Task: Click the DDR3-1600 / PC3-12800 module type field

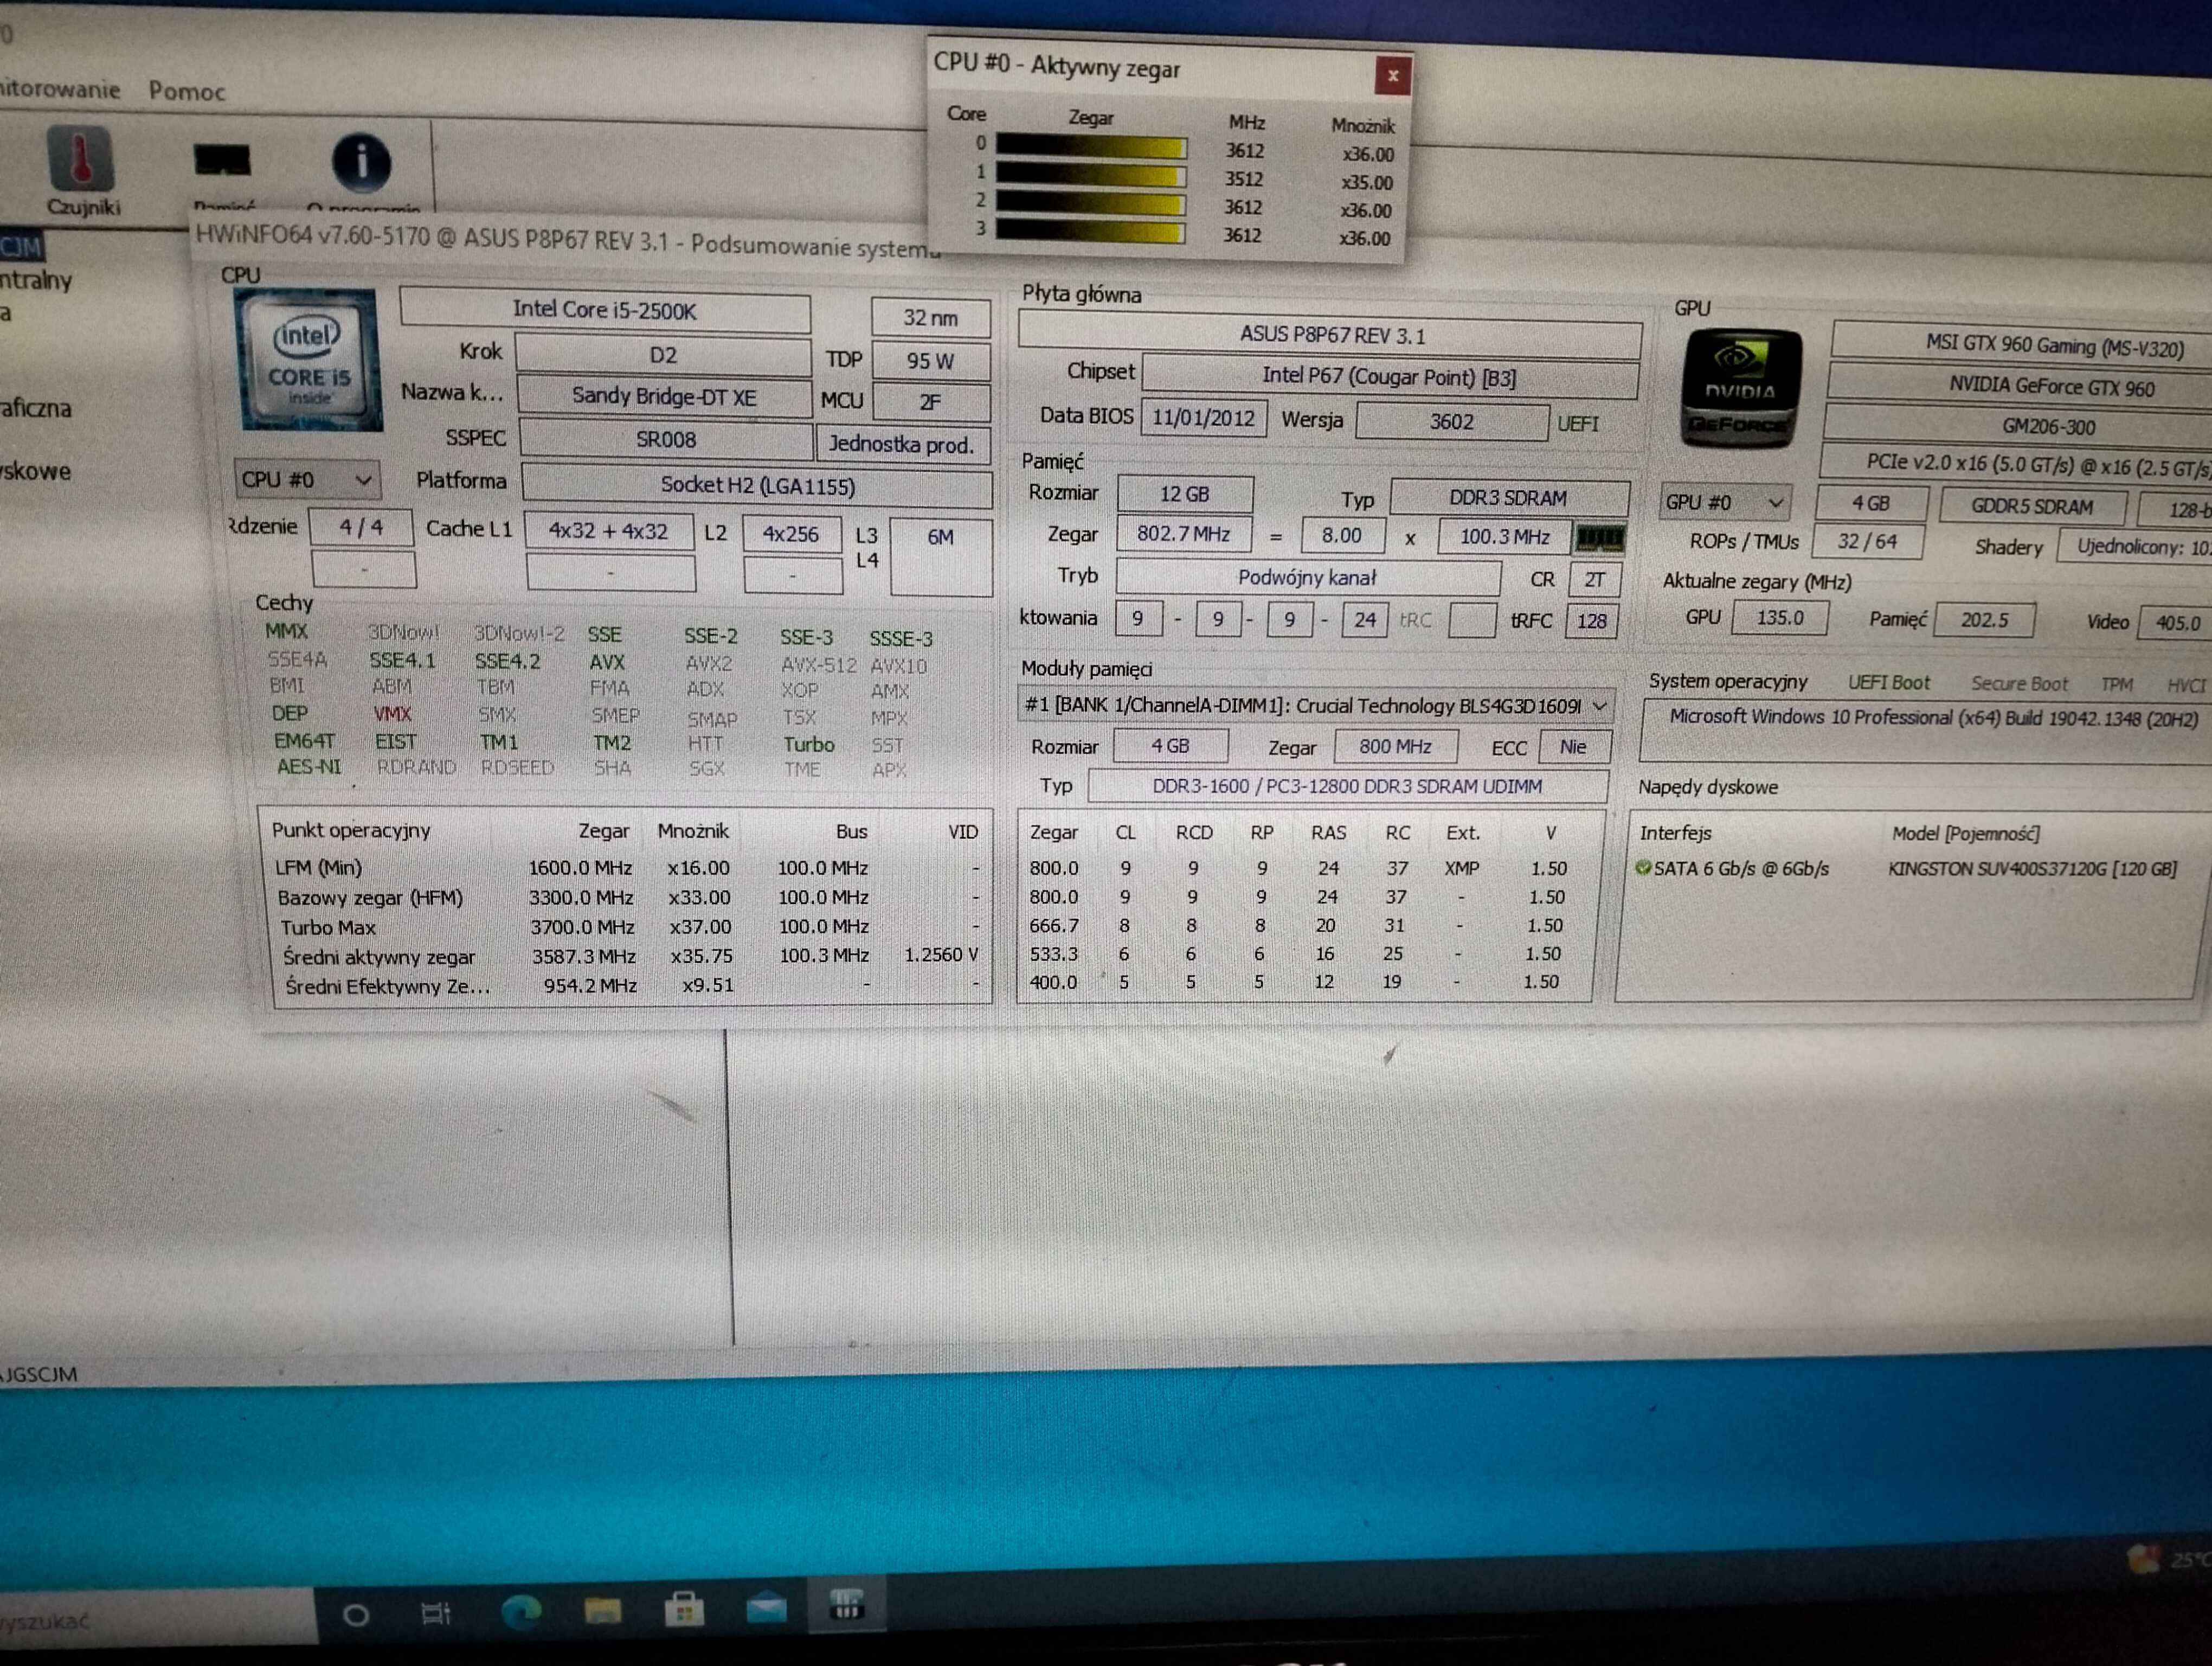Action: click(x=1347, y=786)
